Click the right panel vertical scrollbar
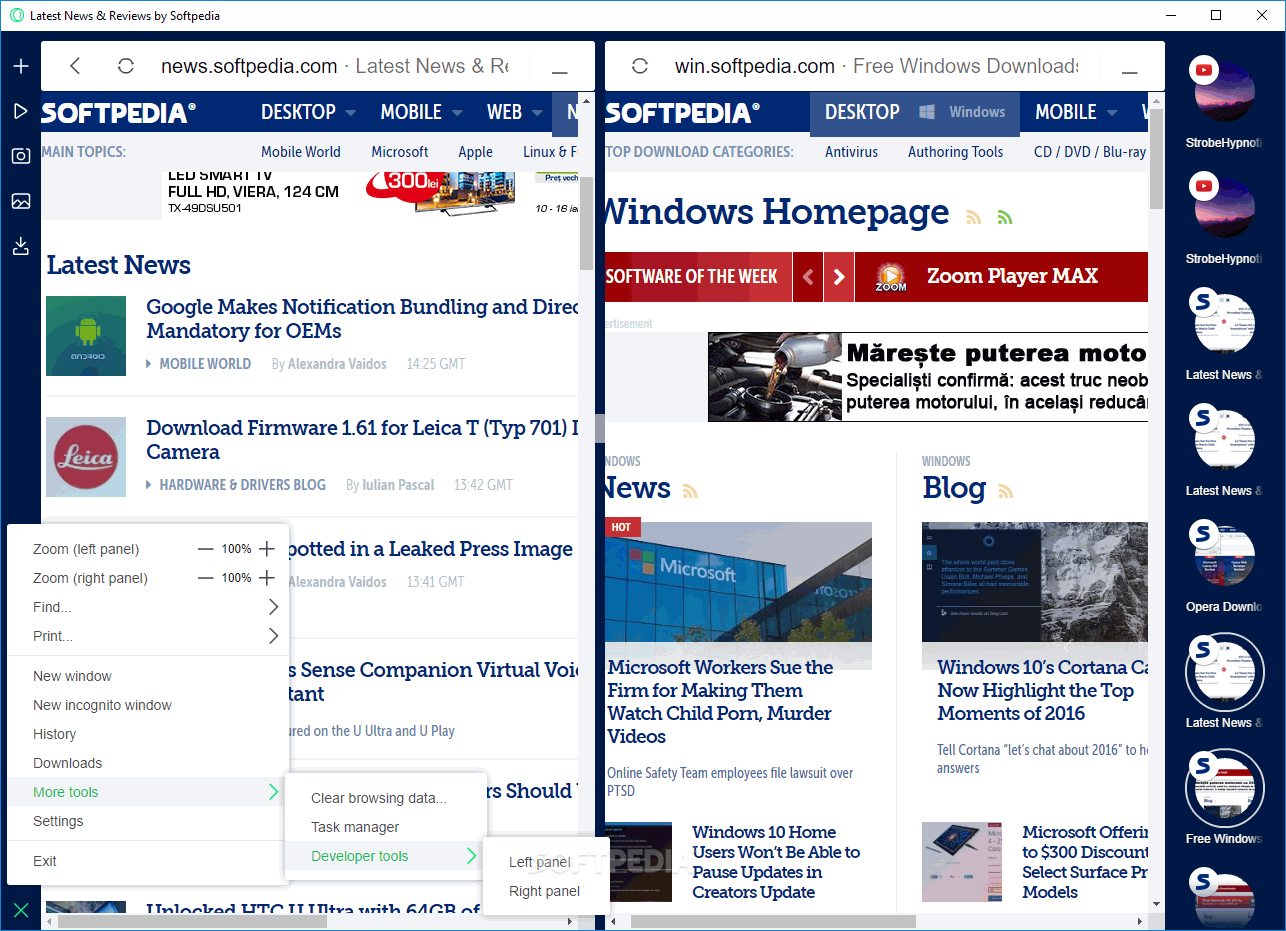The width and height of the screenshot is (1286, 931). point(1157,159)
